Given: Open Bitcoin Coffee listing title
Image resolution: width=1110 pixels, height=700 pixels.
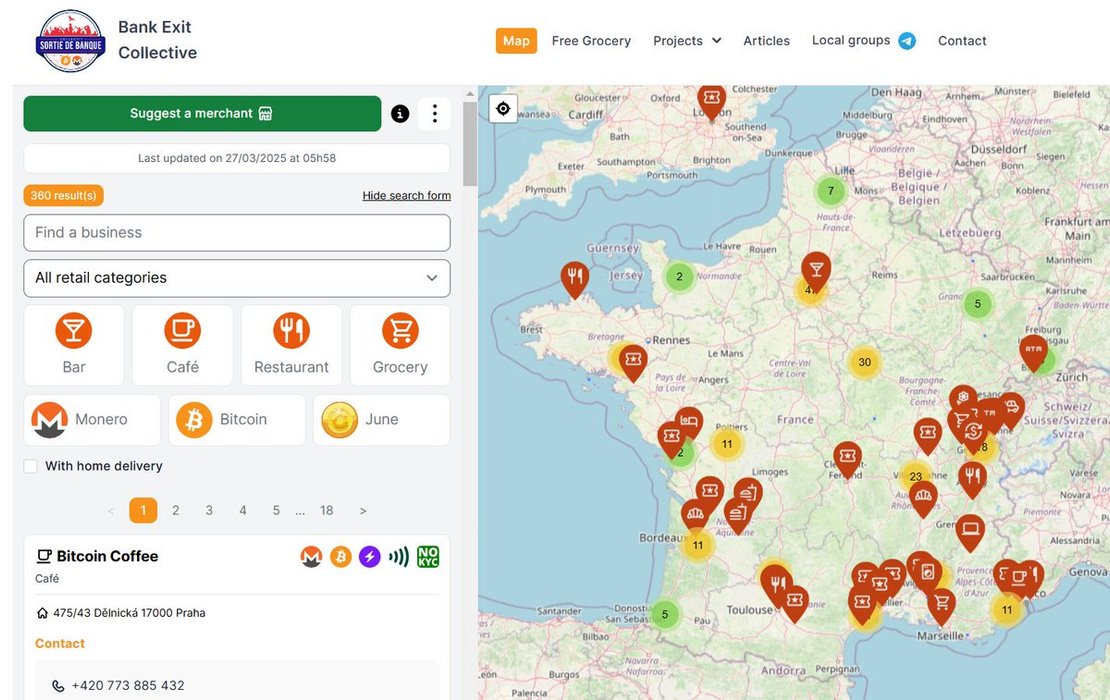Looking at the screenshot, I should coord(107,556).
